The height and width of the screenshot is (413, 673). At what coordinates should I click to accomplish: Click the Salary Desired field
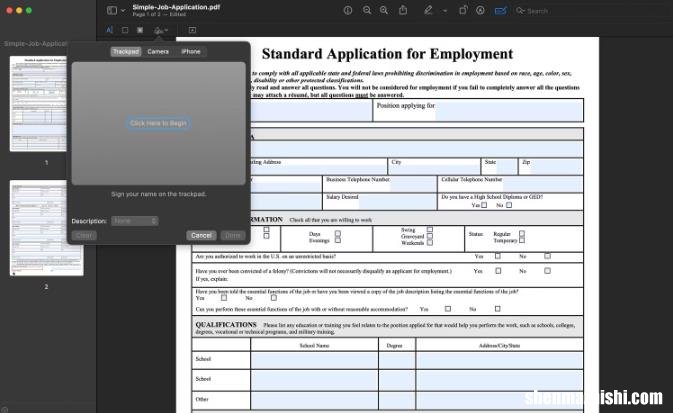(x=398, y=201)
